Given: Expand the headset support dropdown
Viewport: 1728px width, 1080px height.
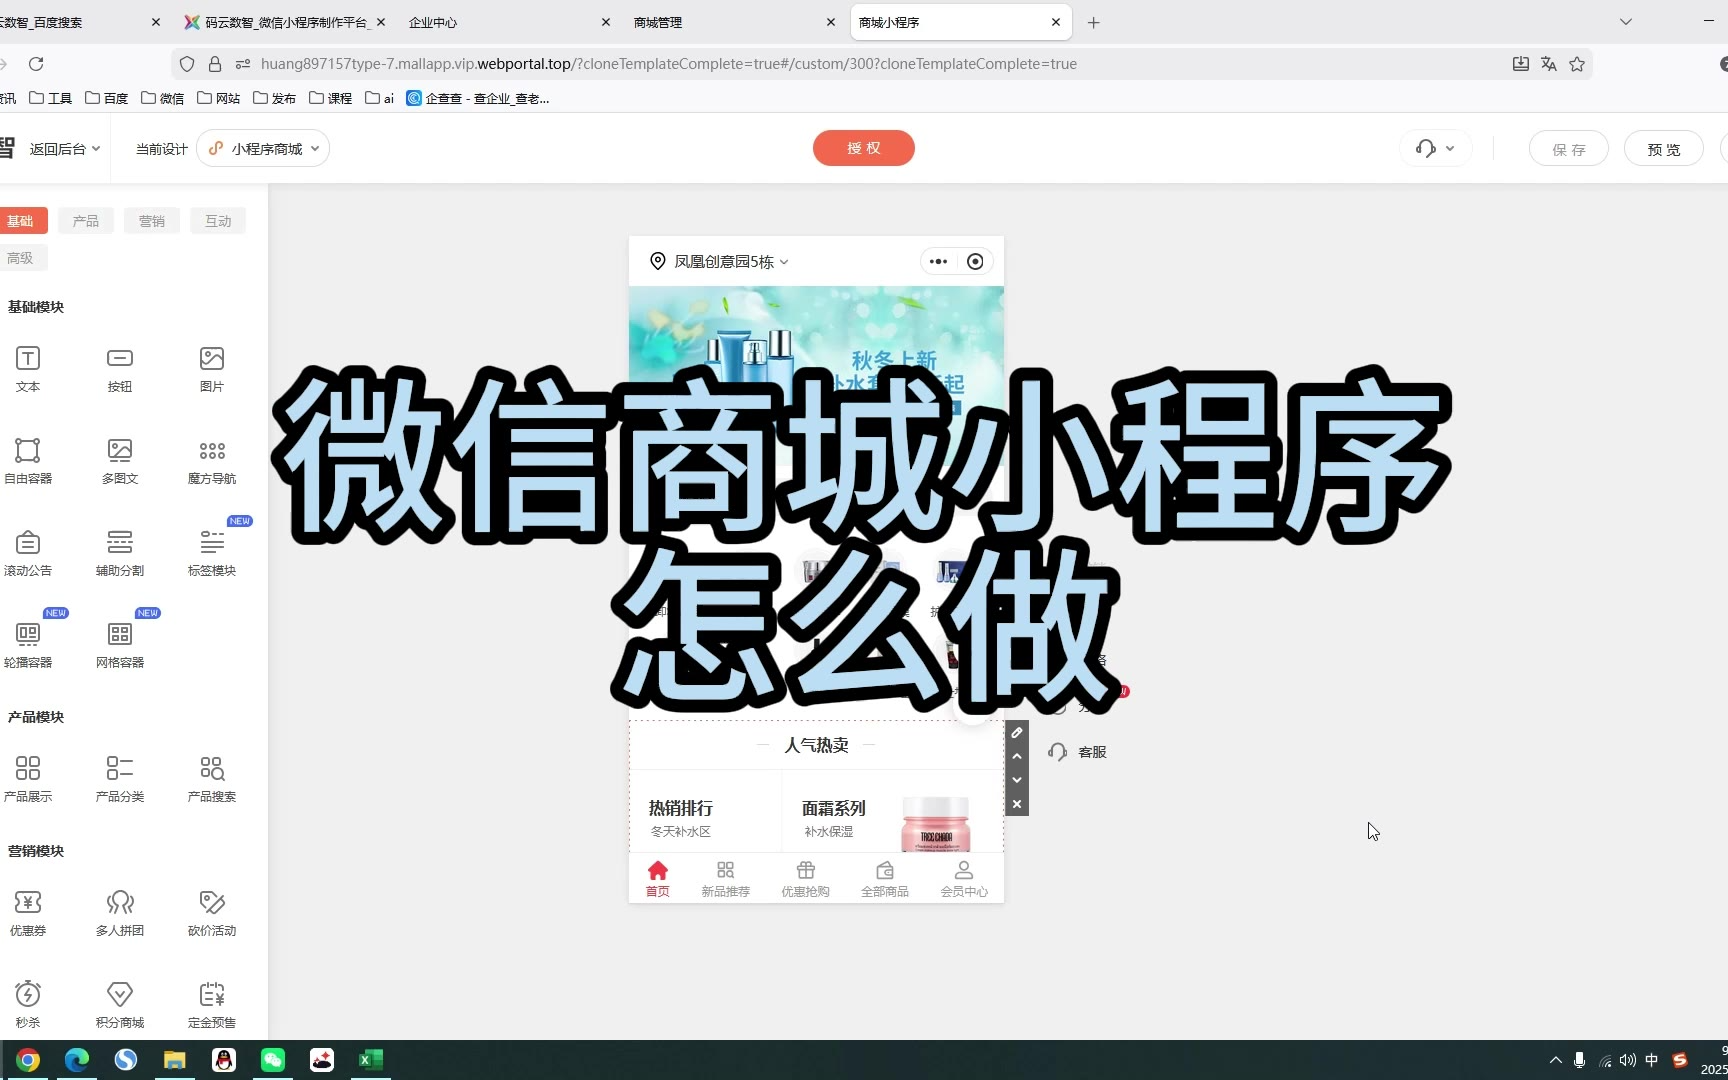Looking at the screenshot, I should click(1435, 149).
